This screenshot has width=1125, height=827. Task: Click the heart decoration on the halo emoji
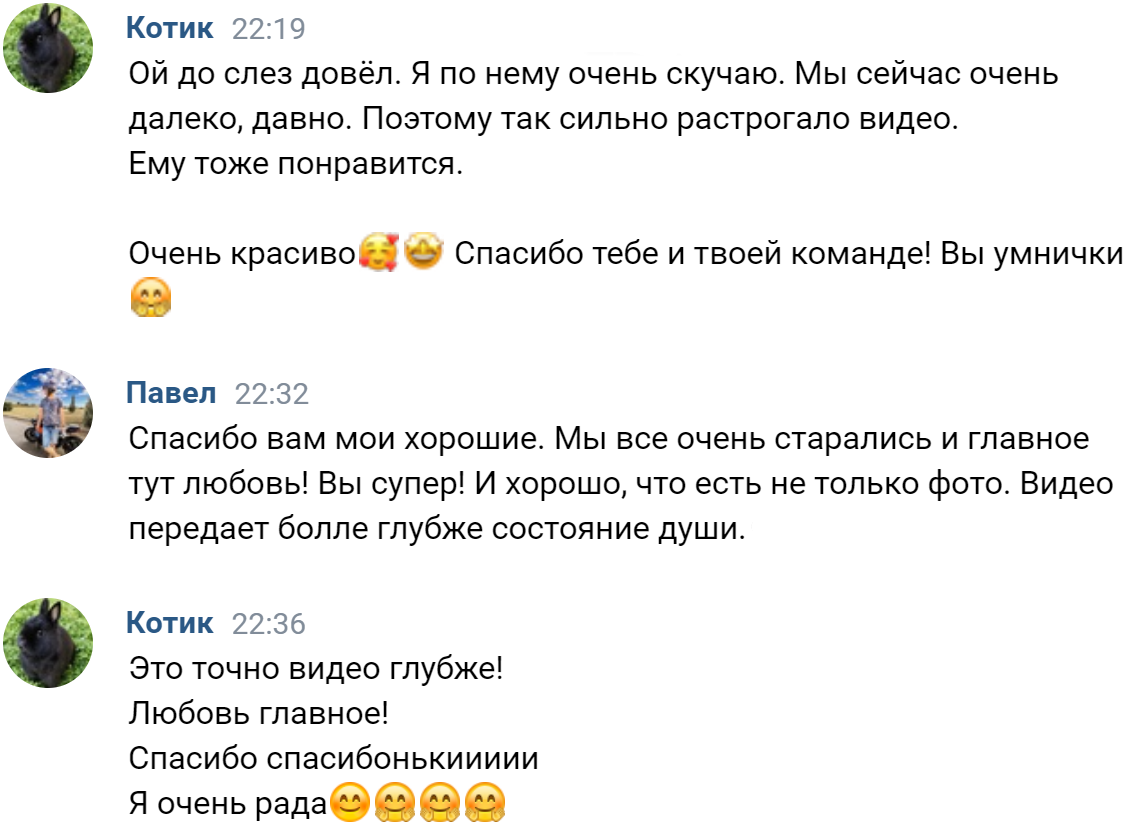pyautogui.click(x=392, y=241)
